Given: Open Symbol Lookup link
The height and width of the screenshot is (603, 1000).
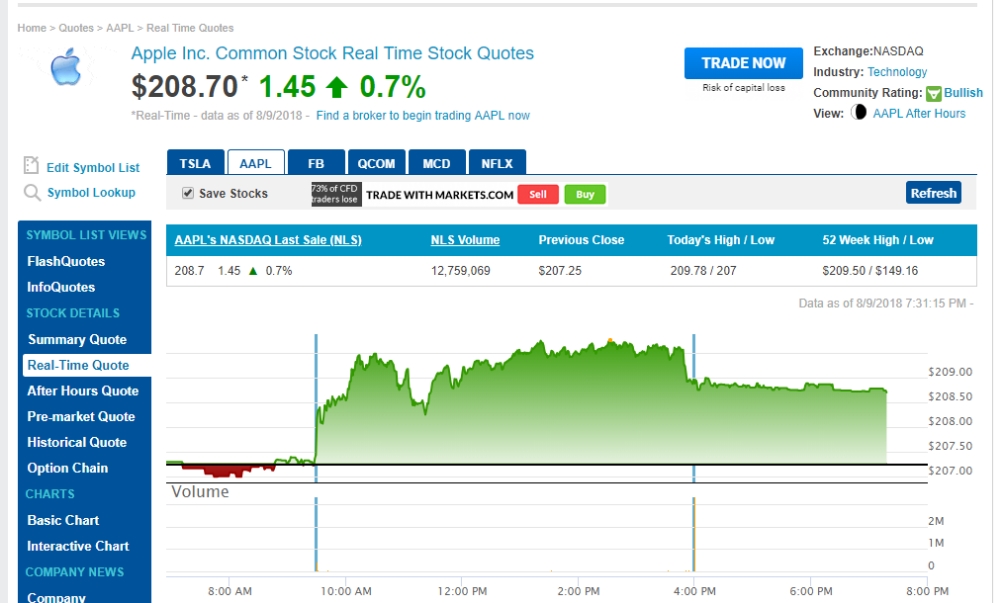Looking at the screenshot, I should pyautogui.click(x=91, y=193).
